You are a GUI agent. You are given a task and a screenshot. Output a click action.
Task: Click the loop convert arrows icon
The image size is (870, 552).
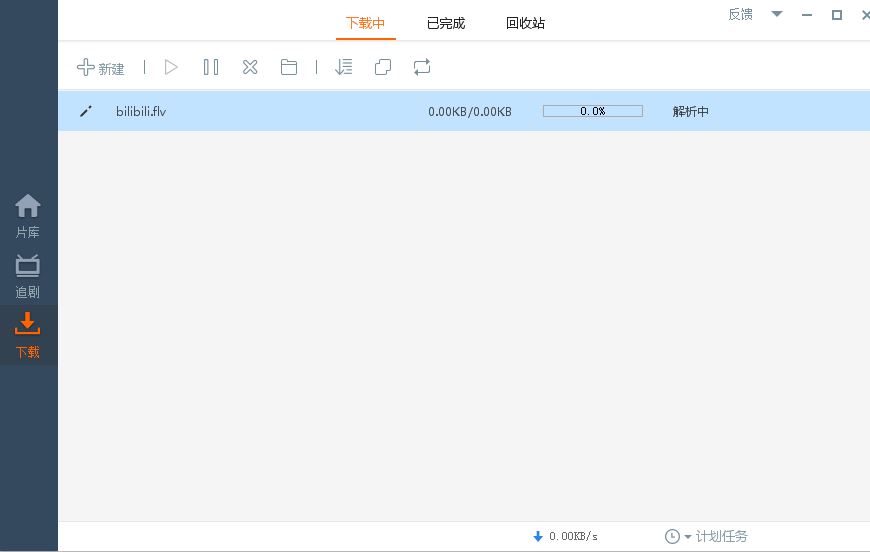422,67
